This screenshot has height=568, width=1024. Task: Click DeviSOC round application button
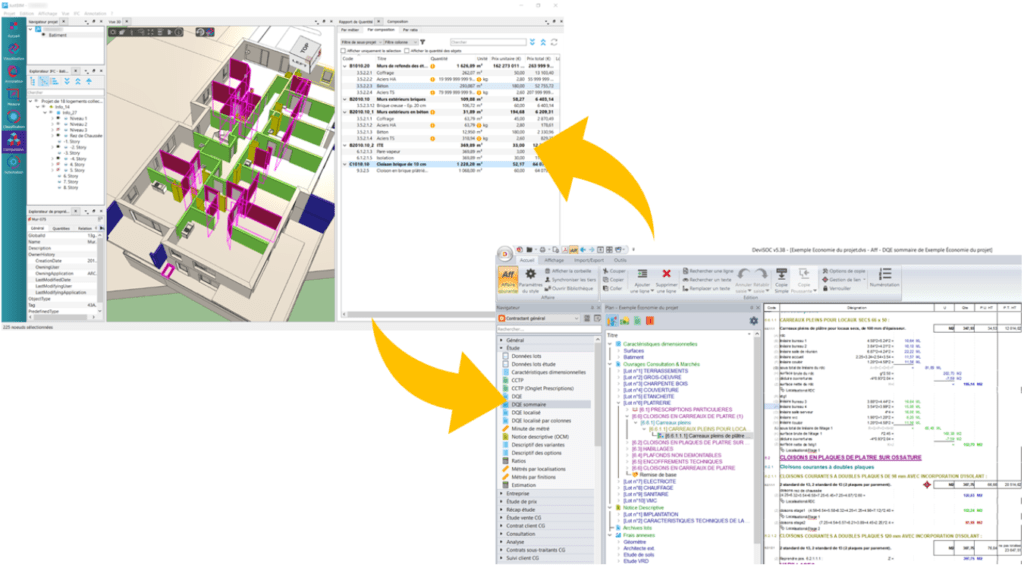(505, 254)
